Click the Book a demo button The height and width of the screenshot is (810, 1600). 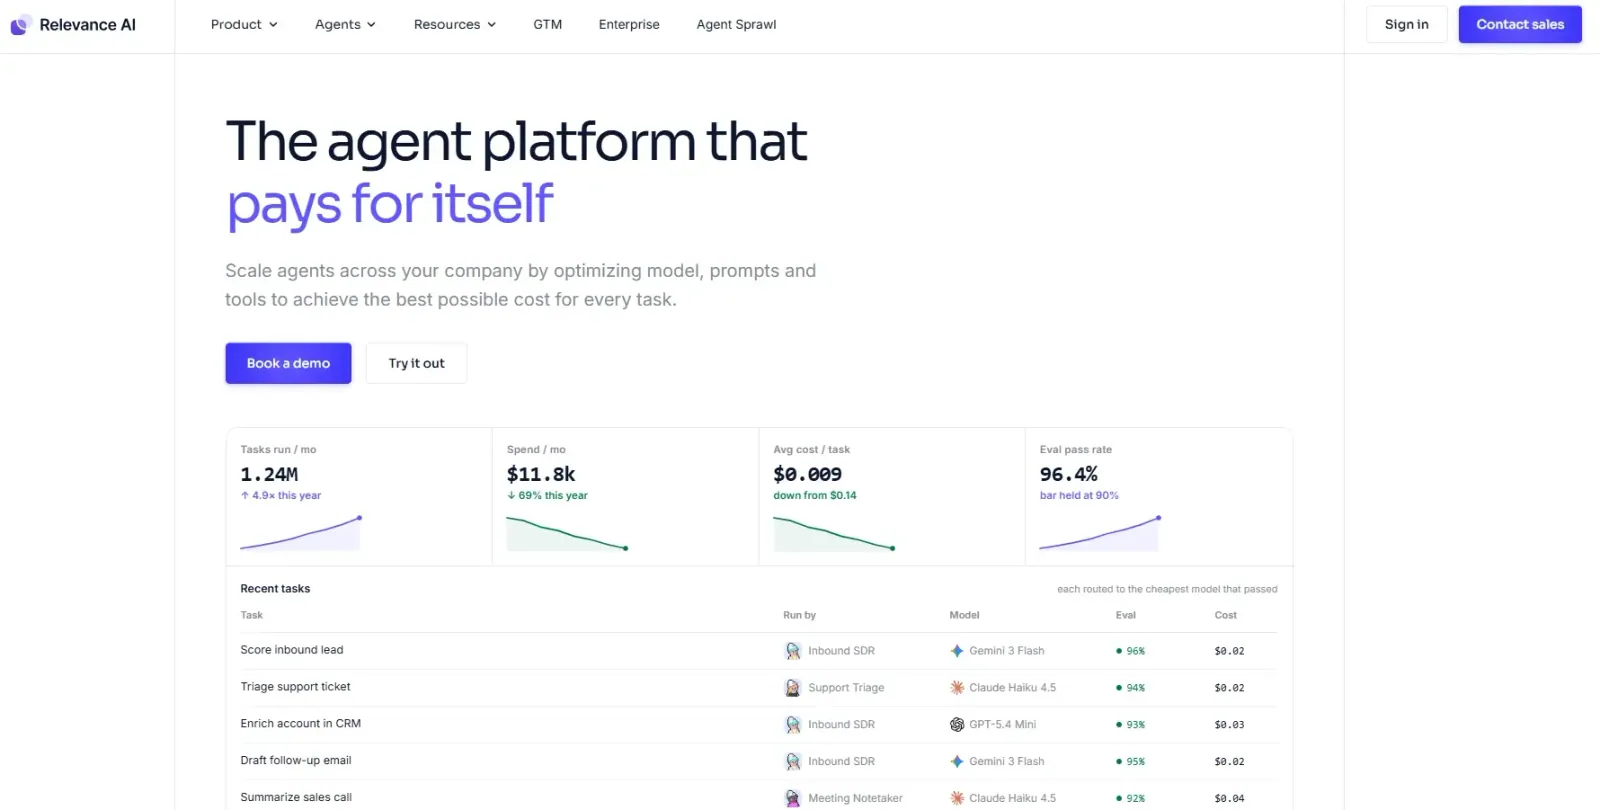click(x=288, y=363)
